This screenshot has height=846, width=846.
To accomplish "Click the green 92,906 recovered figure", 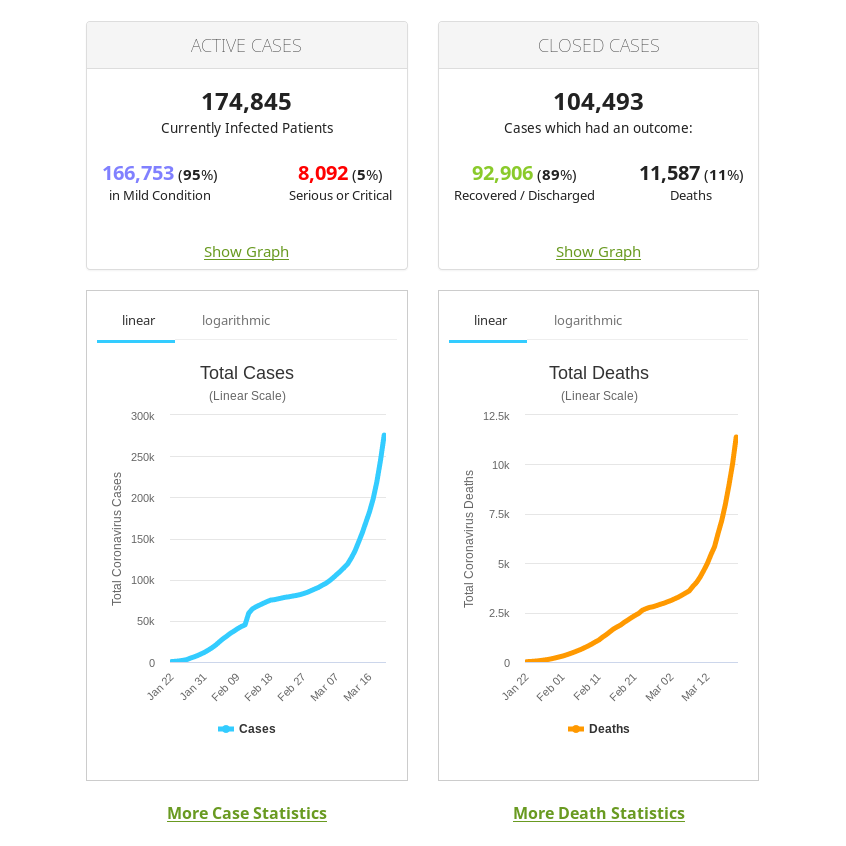I will click(502, 174).
